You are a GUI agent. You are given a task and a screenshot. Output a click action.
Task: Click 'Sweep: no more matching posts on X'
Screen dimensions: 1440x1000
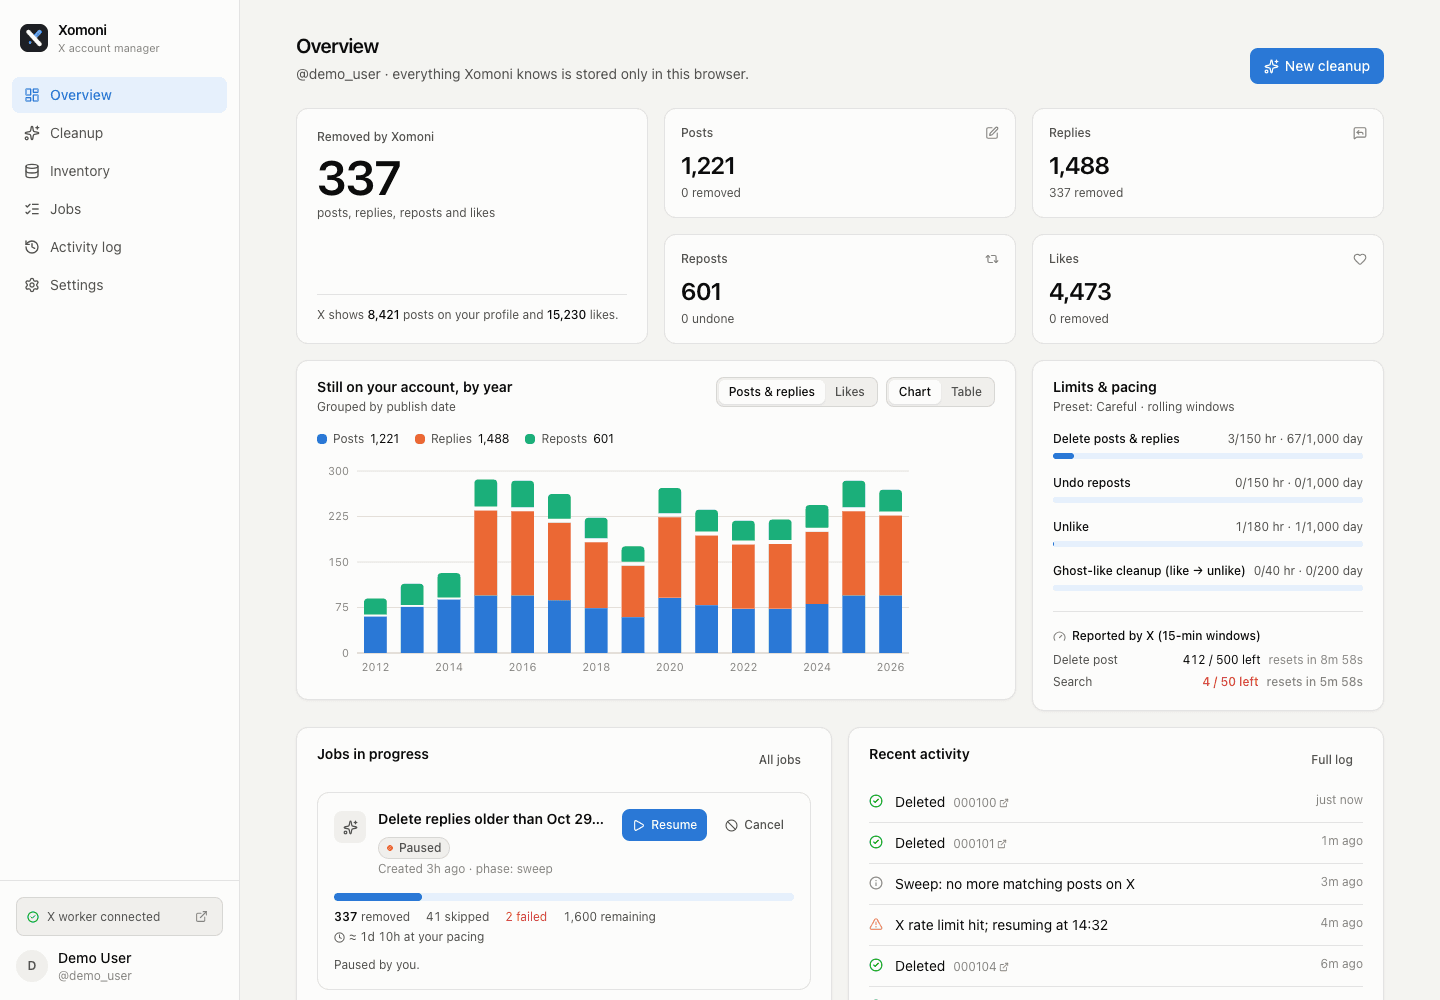[1015, 884]
